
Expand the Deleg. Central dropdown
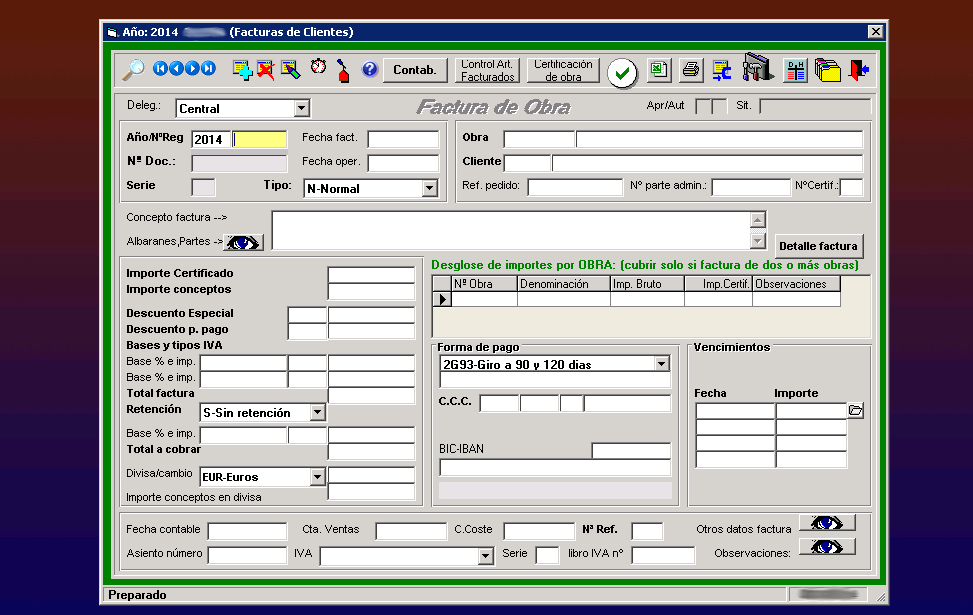302,109
